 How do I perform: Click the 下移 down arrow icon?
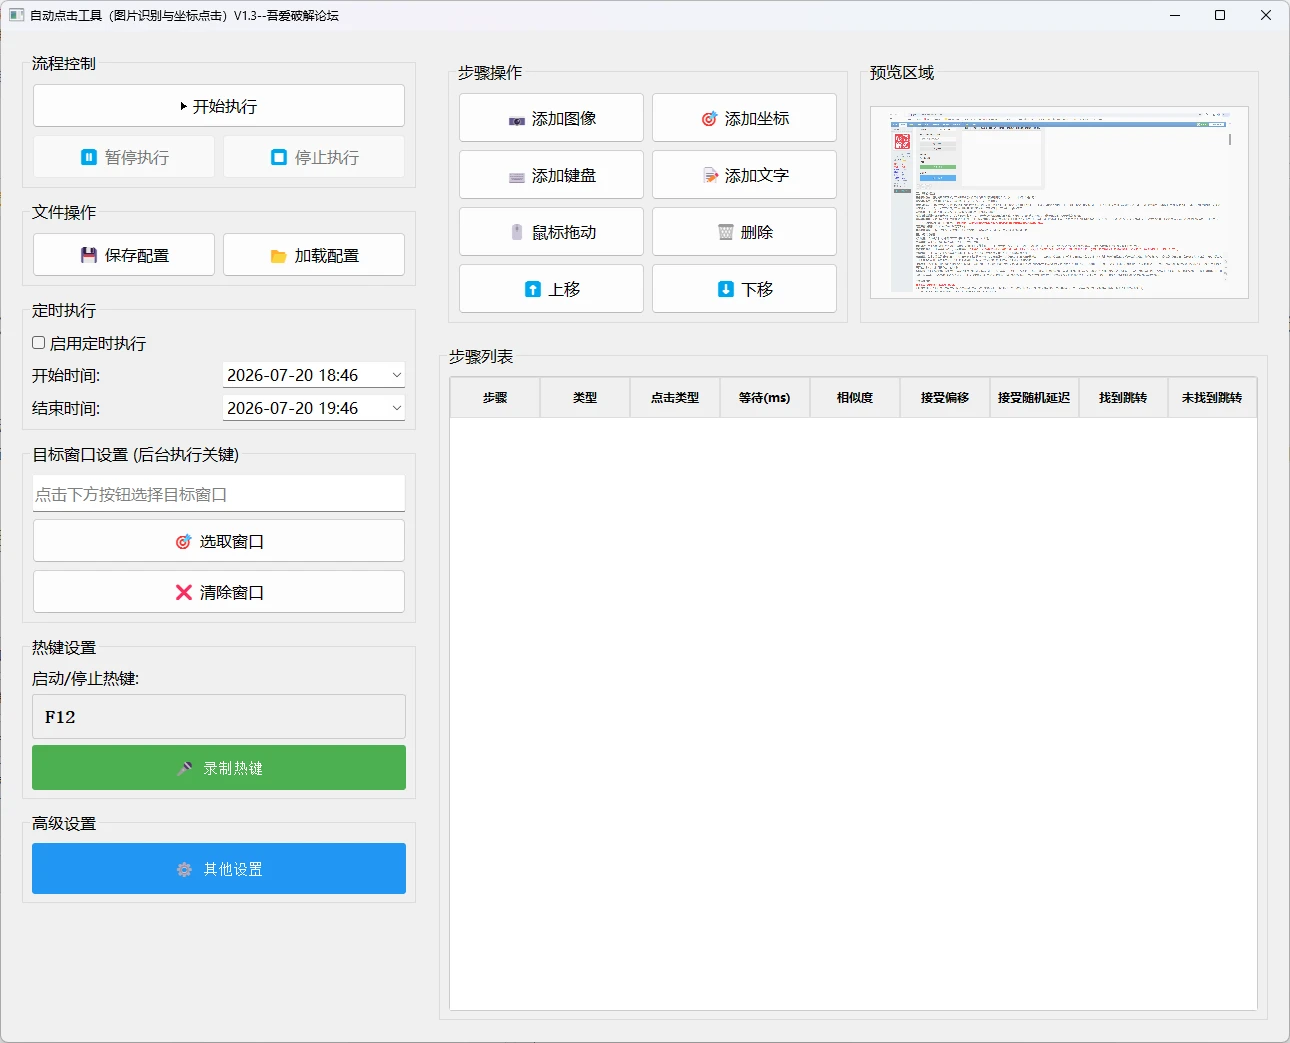726,289
